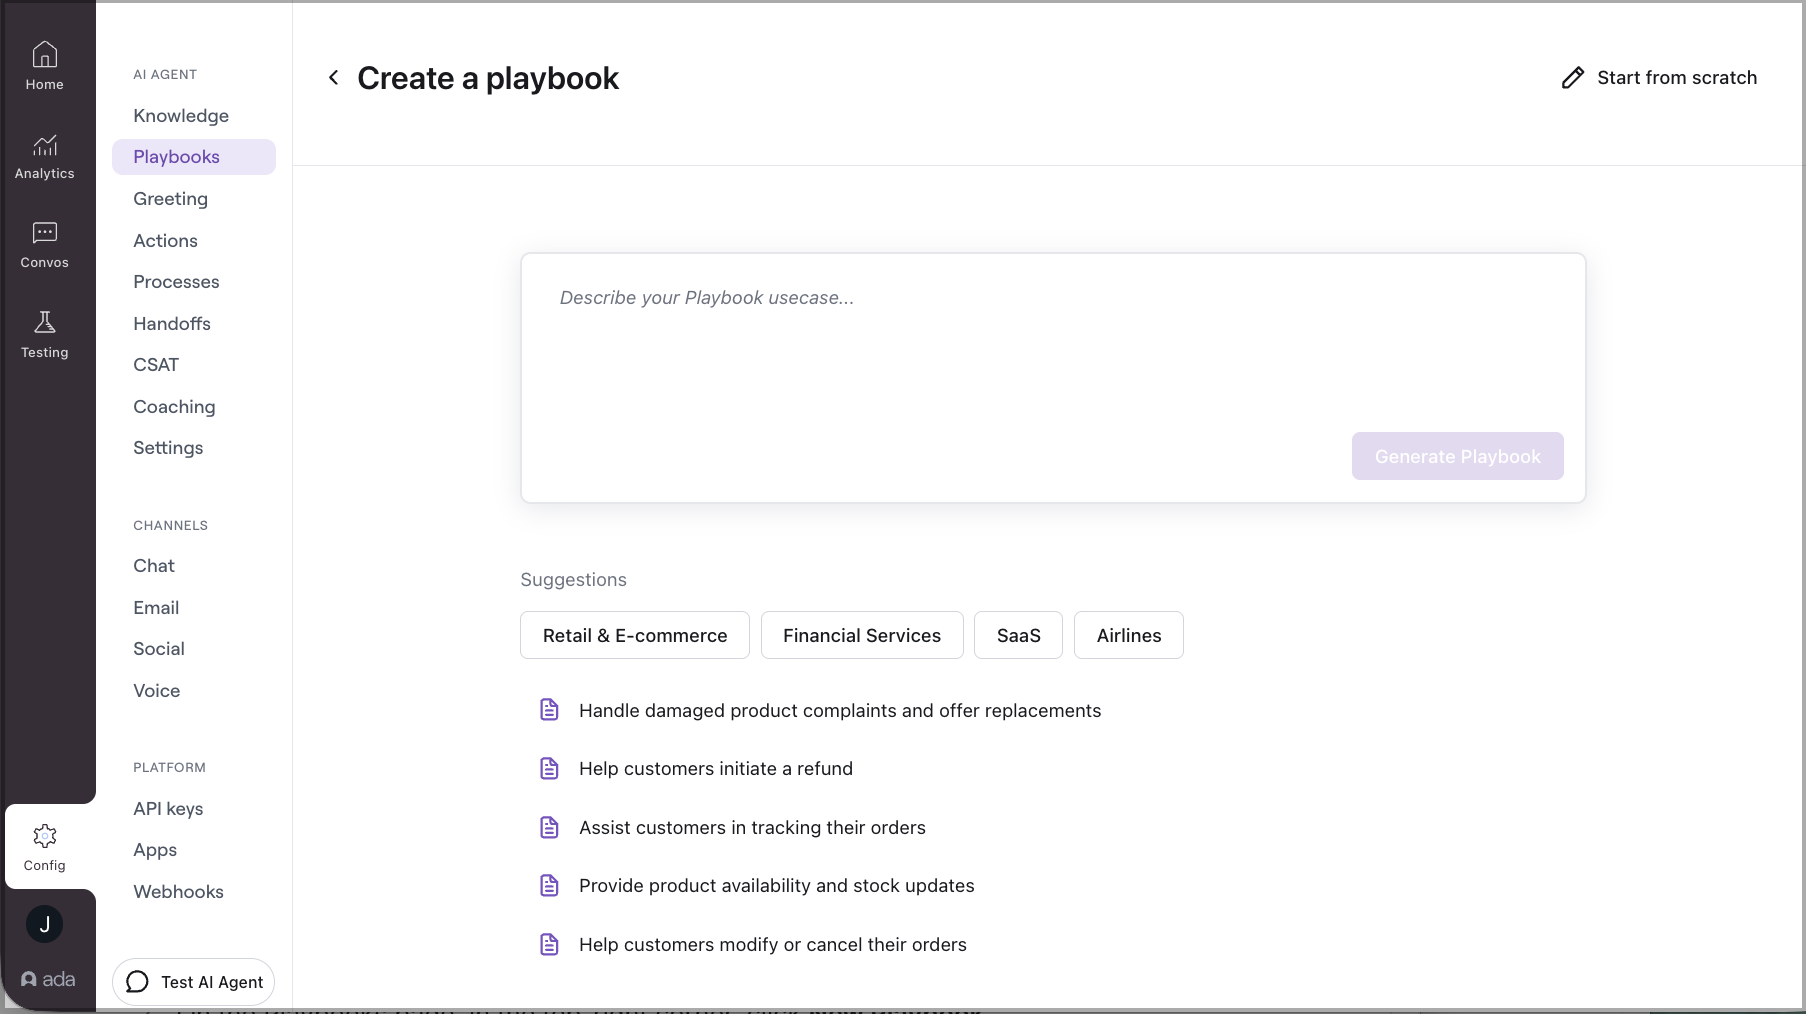
Task: Open Playbooks in the AI Agent menu
Action: (176, 156)
